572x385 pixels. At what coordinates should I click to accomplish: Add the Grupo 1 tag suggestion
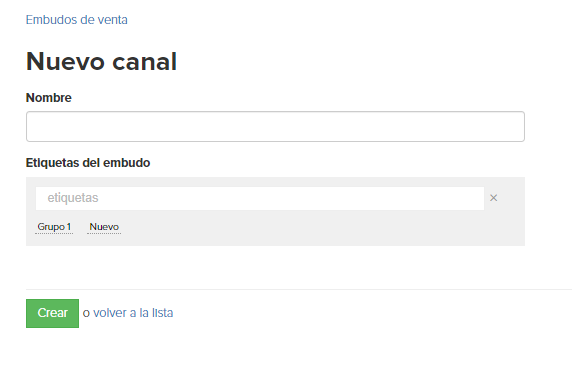click(54, 227)
